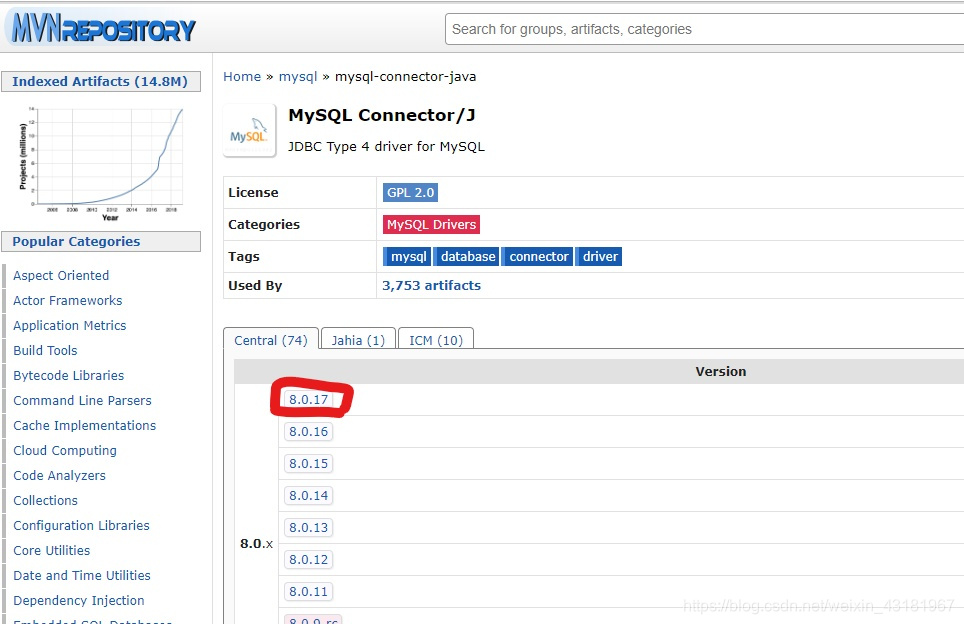
Task: Click the Popular Categories heading
Action: [x=100, y=242]
